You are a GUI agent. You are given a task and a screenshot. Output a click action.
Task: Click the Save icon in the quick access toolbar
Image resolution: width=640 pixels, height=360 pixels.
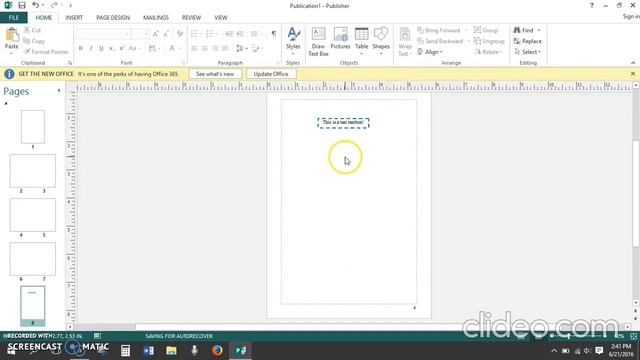(x=22, y=5)
